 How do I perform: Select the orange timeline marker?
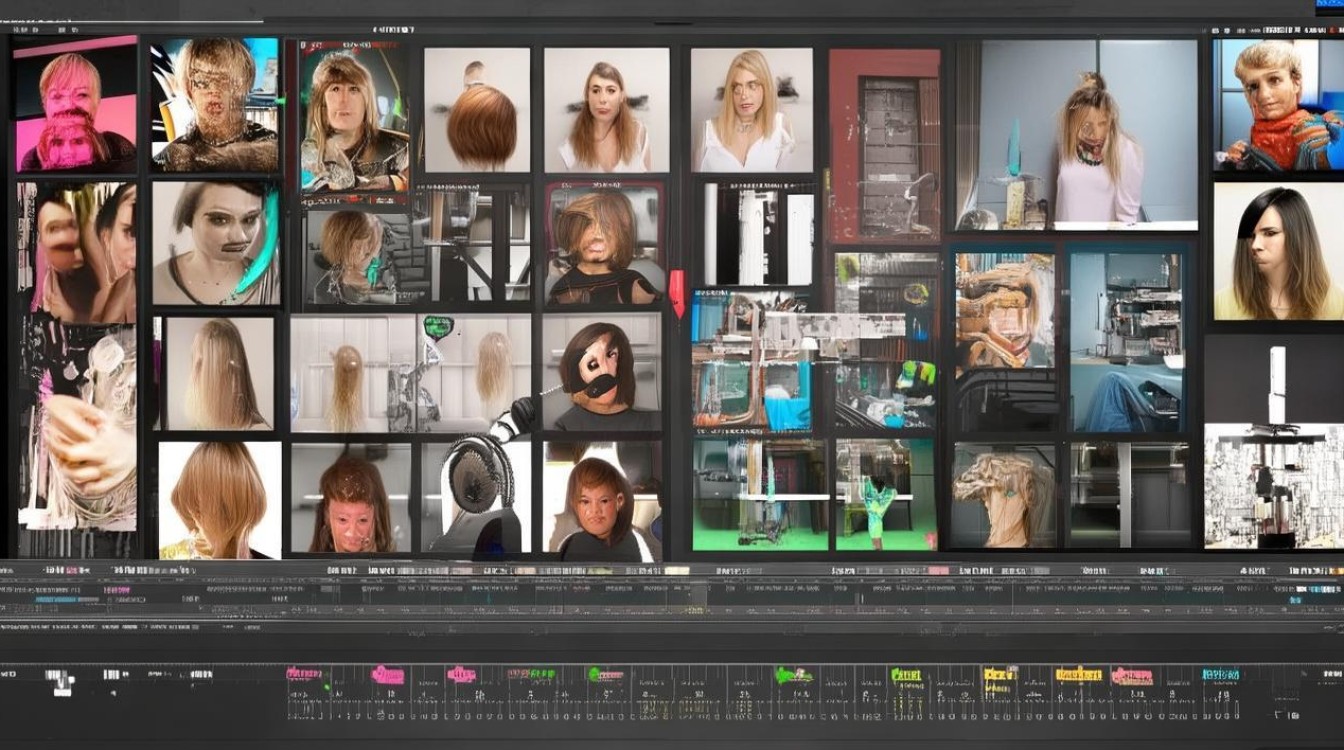pos(1079,675)
